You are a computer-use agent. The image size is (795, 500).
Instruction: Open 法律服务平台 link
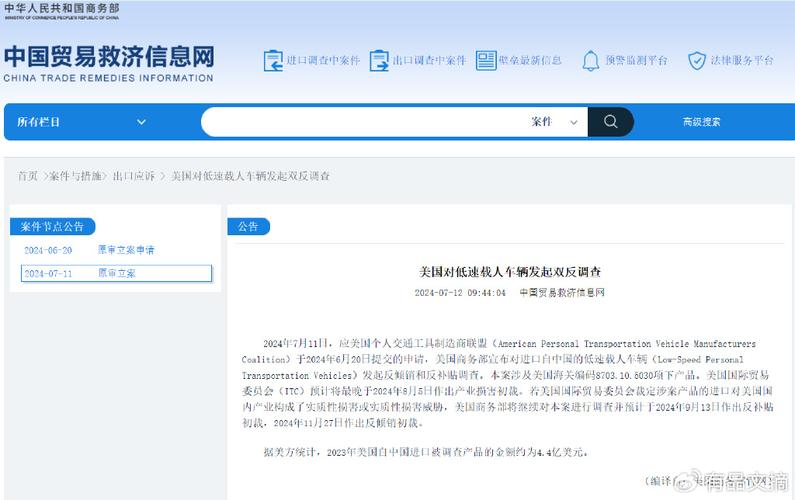click(742, 61)
